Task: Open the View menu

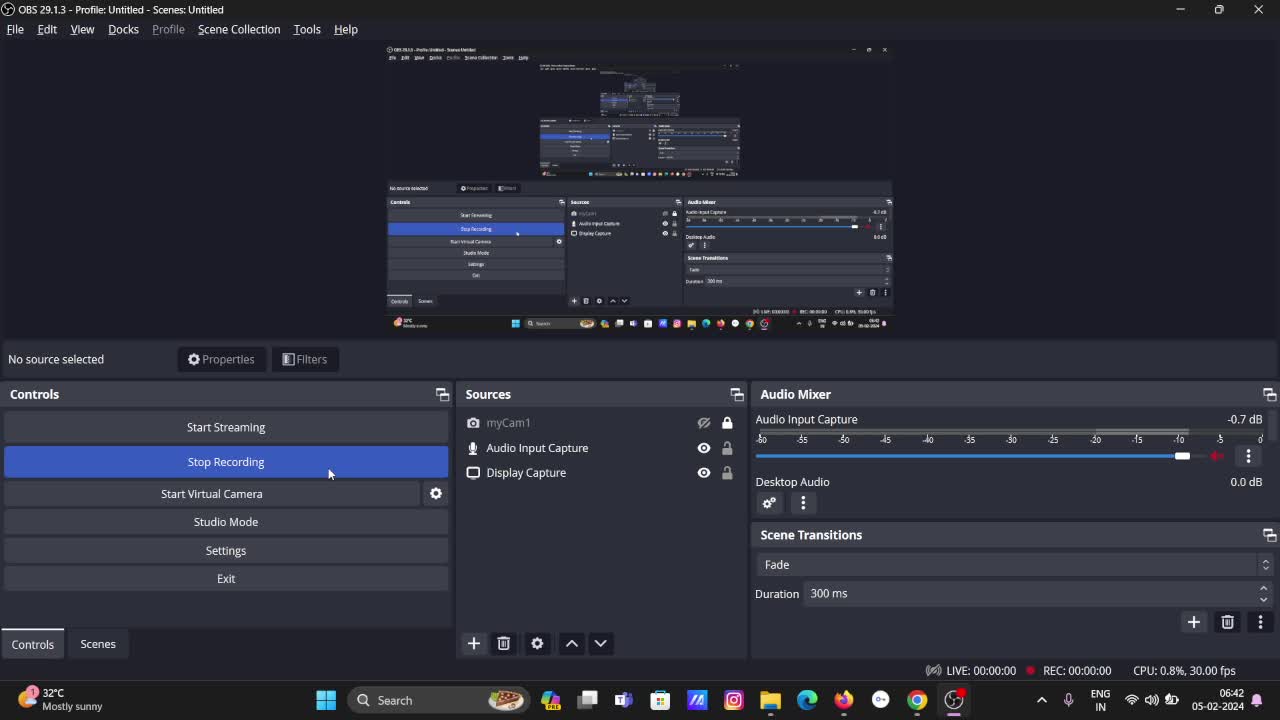Action: point(82,29)
